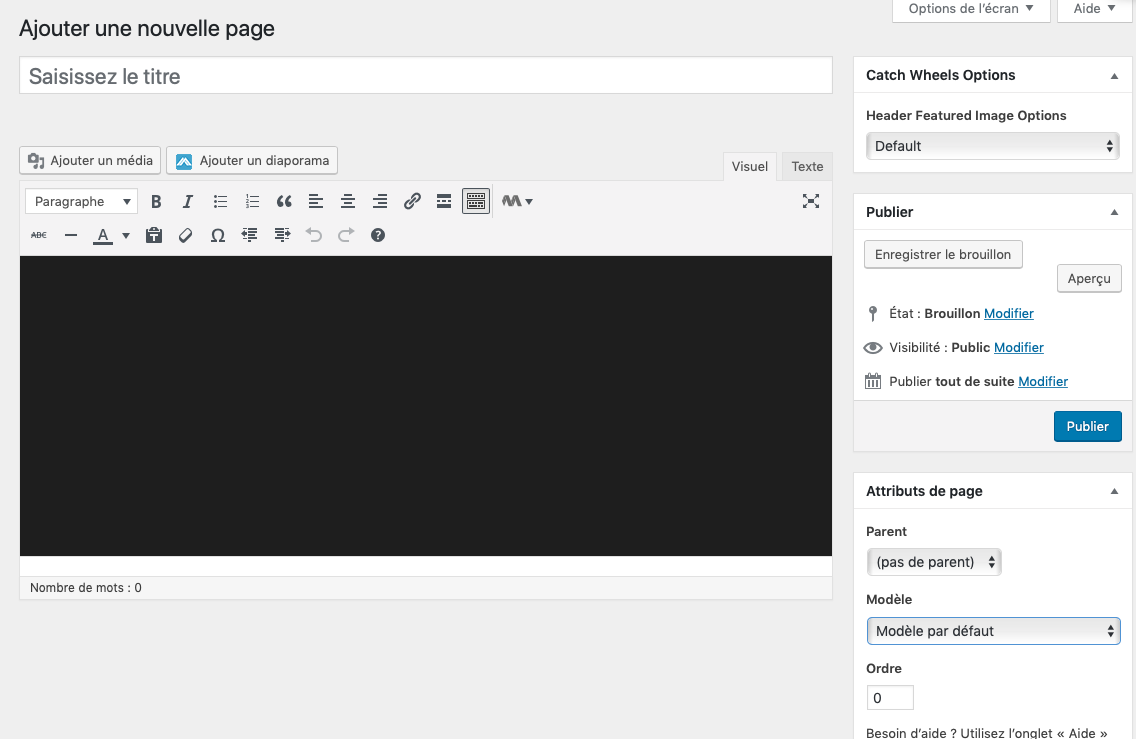Switch to the Texte editor tab
The height and width of the screenshot is (739, 1136).
tap(807, 167)
